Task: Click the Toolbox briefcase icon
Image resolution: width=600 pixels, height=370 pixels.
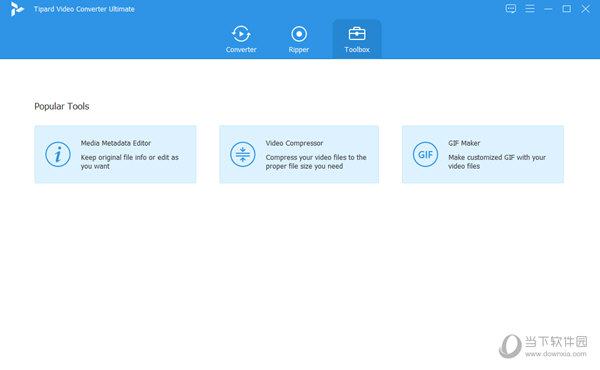Action: click(357, 34)
